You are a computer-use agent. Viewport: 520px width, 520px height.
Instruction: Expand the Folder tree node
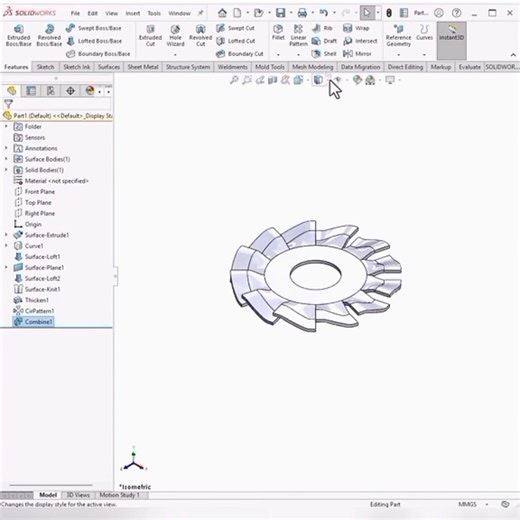click(x=6, y=126)
